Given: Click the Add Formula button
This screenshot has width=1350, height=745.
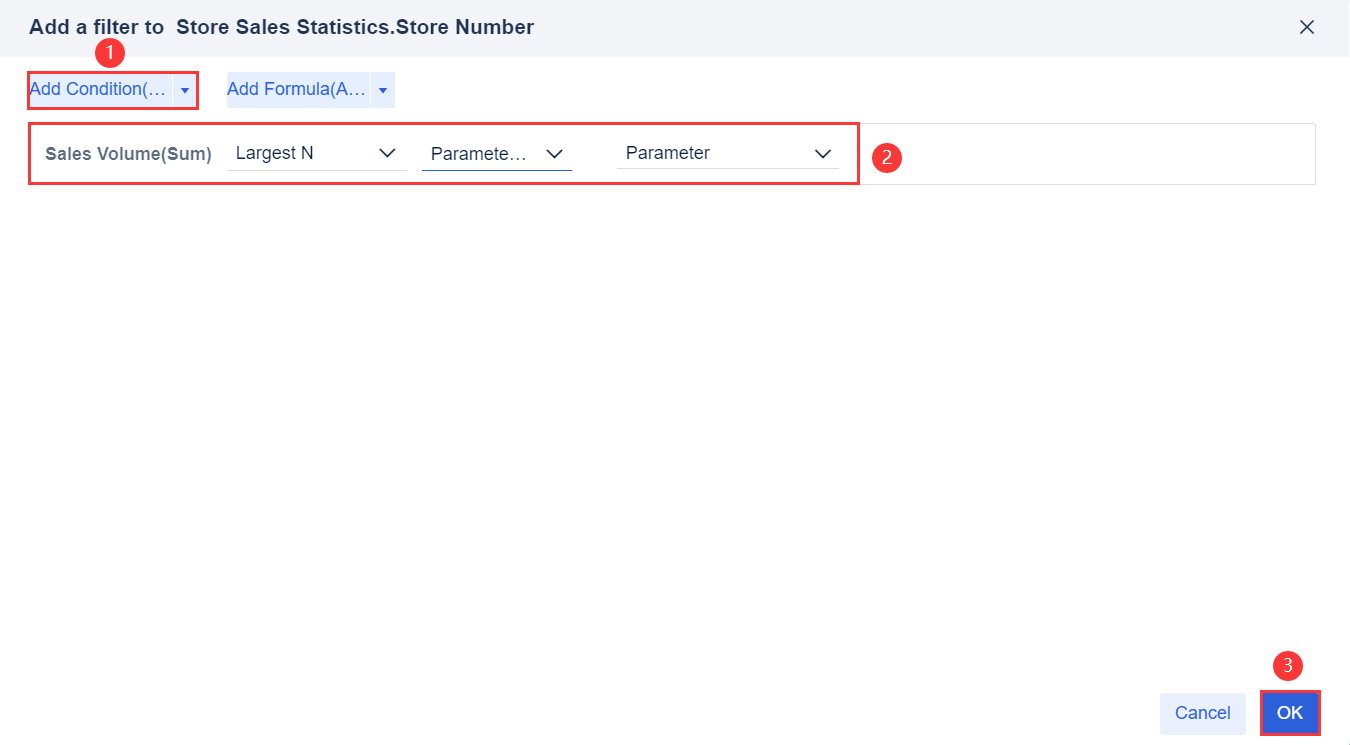Looking at the screenshot, I should coord(297,90).
